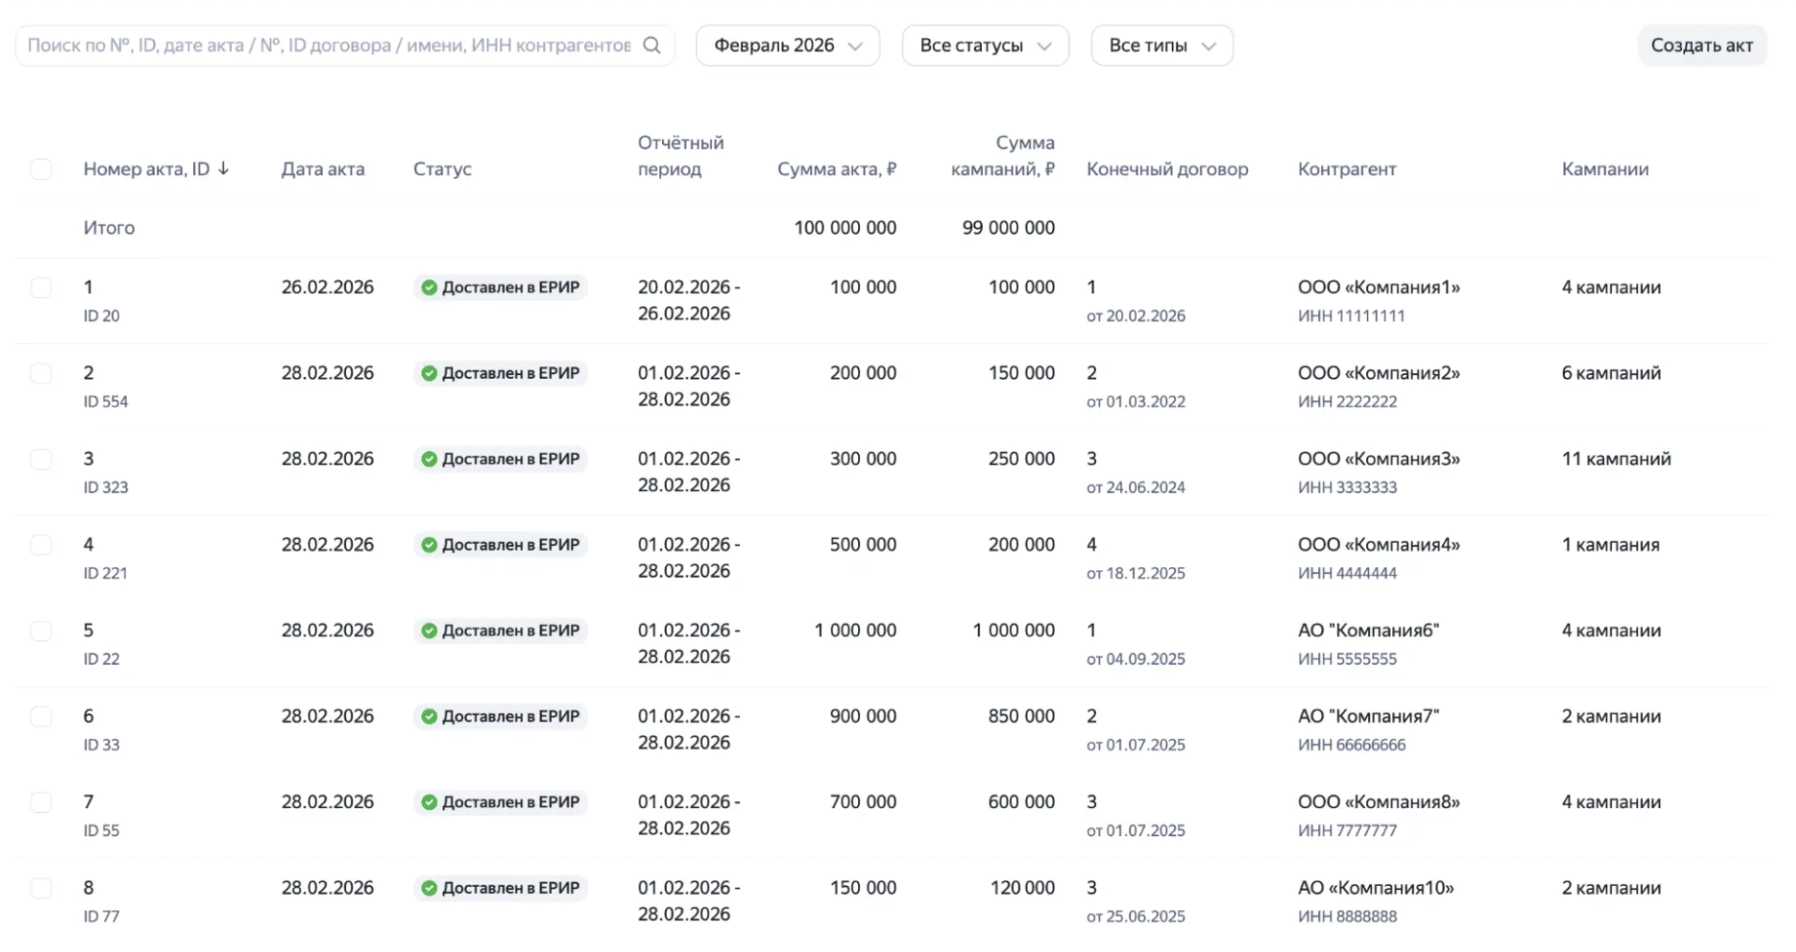1796x952 pixels.
Task: Click the Дата акта column header
Action: coord(322,169)
